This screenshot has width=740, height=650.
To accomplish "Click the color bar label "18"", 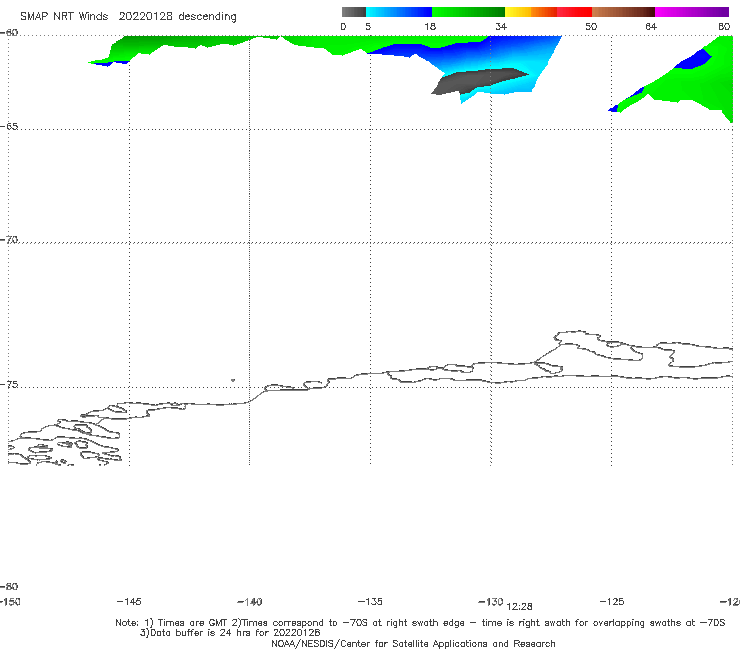I will 430,26.
